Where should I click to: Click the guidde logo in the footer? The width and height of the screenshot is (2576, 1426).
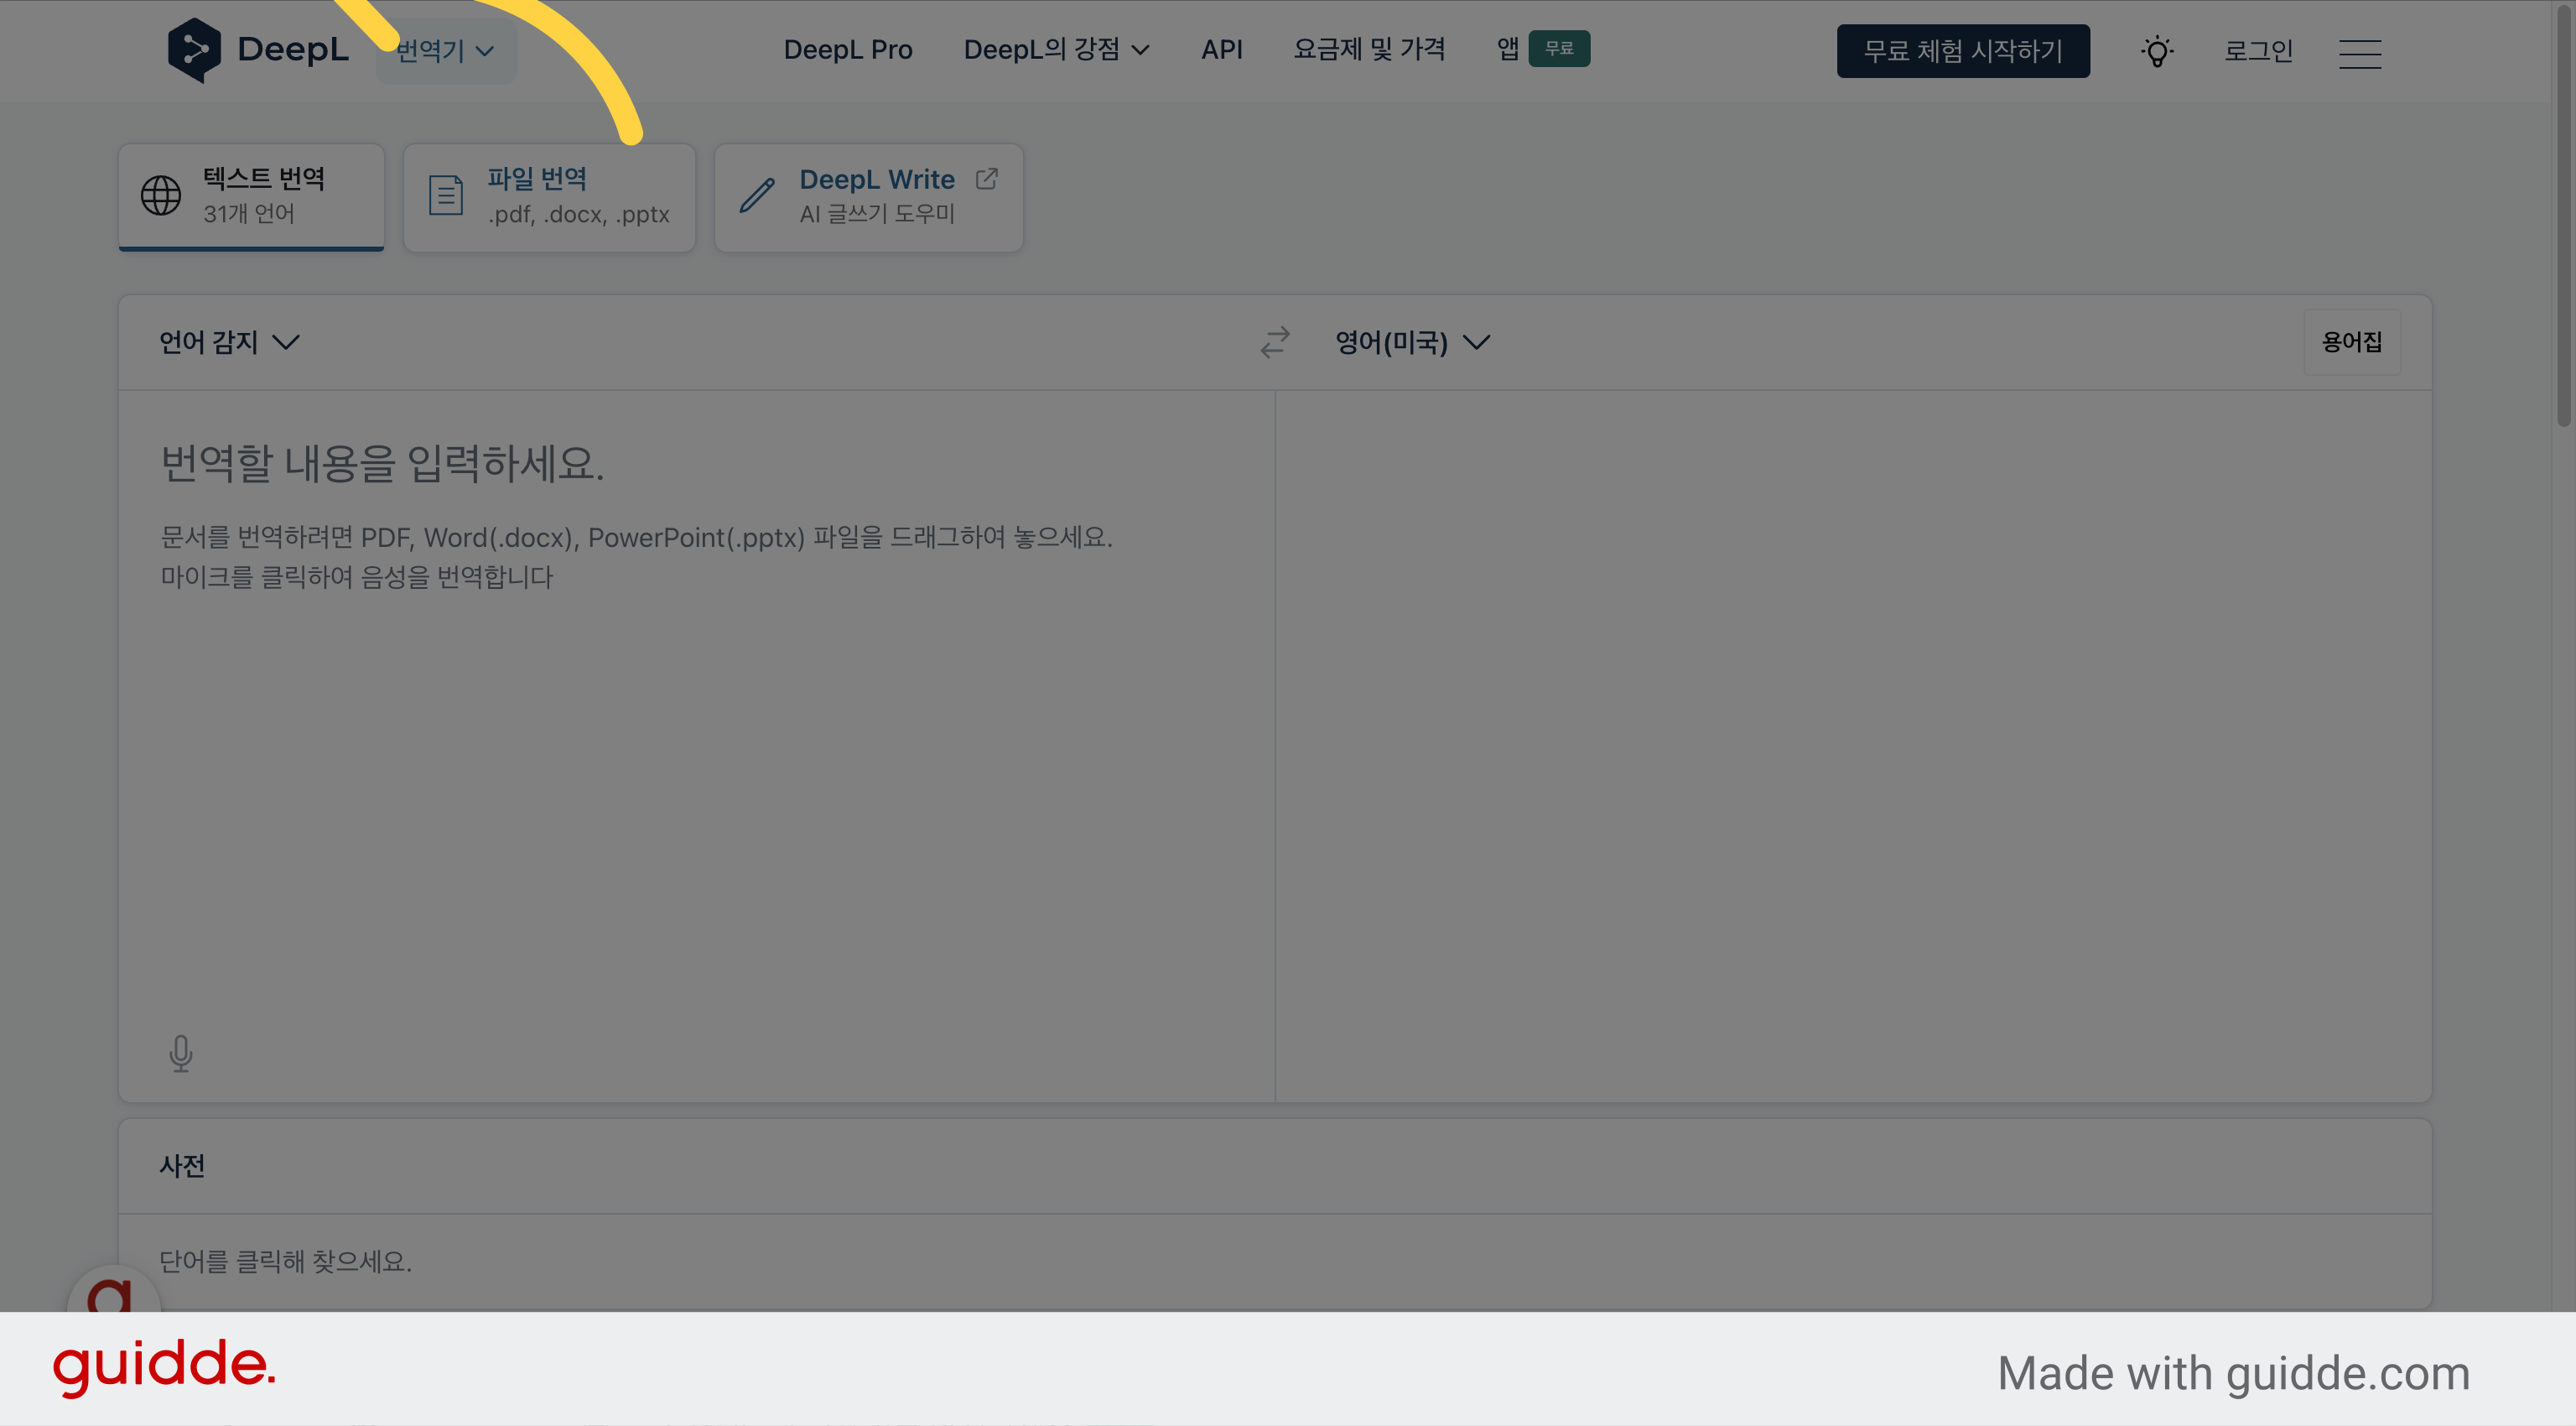(x=164, y=1367)
